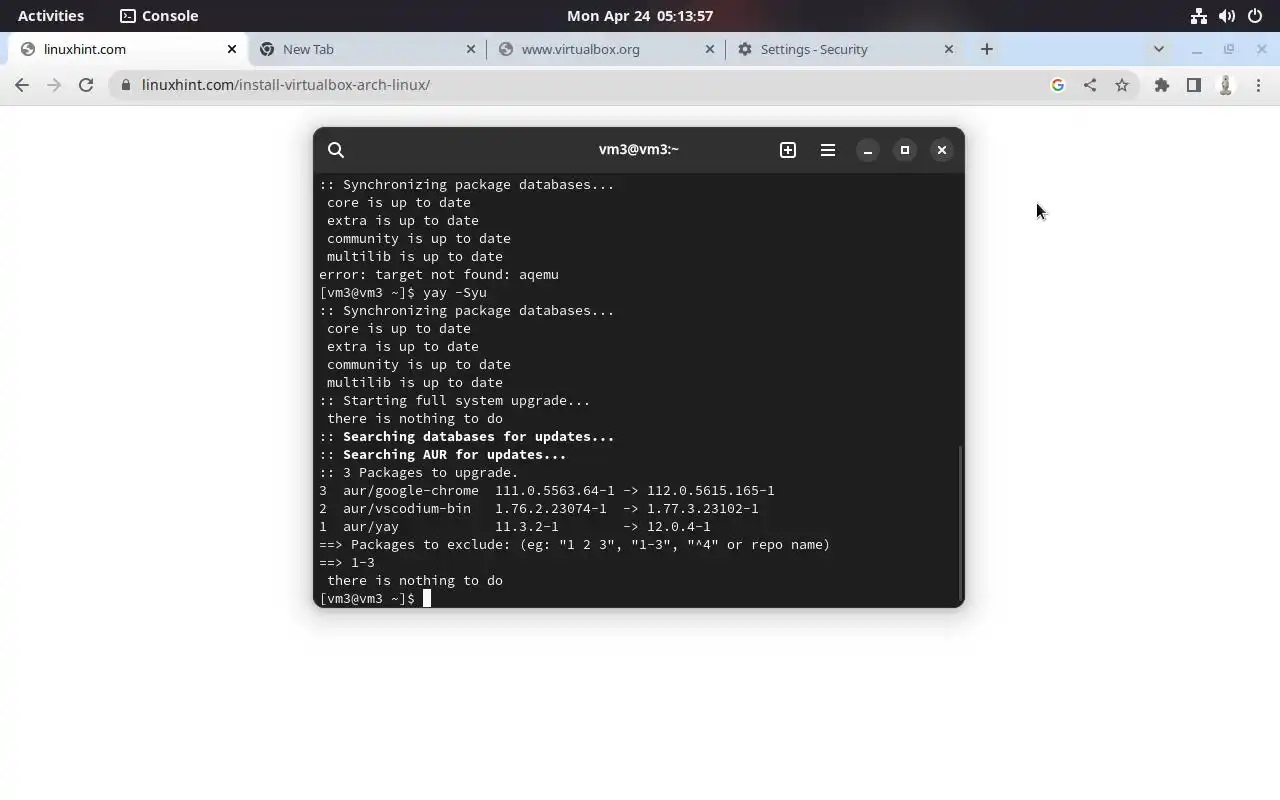Open the Extensions puzzle icon
1280x800 pixels.
[1162, 85]
